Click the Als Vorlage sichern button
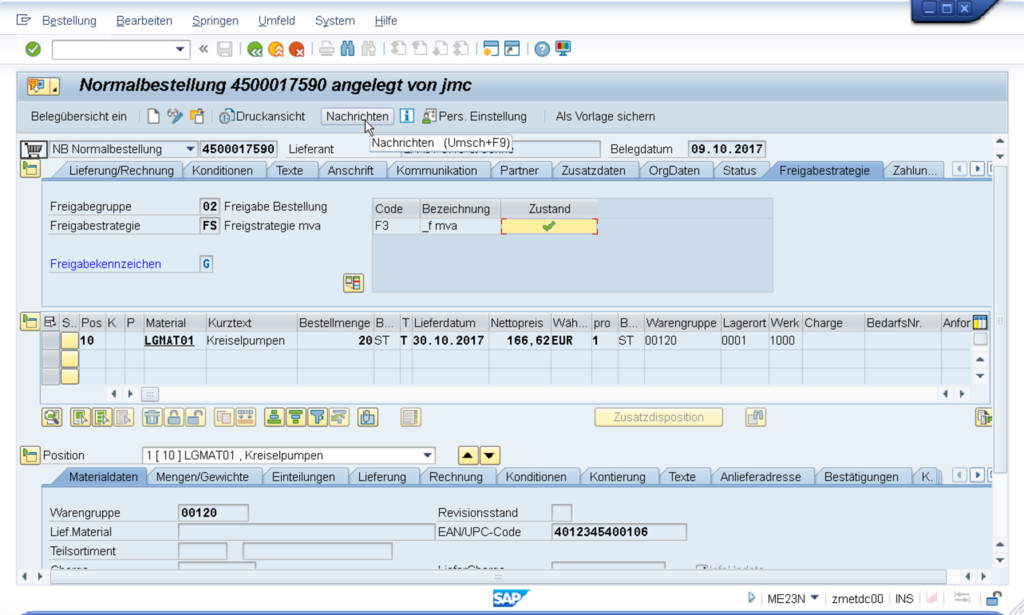Viewport: 1024px width, 615px height. [x=605, y=116]
